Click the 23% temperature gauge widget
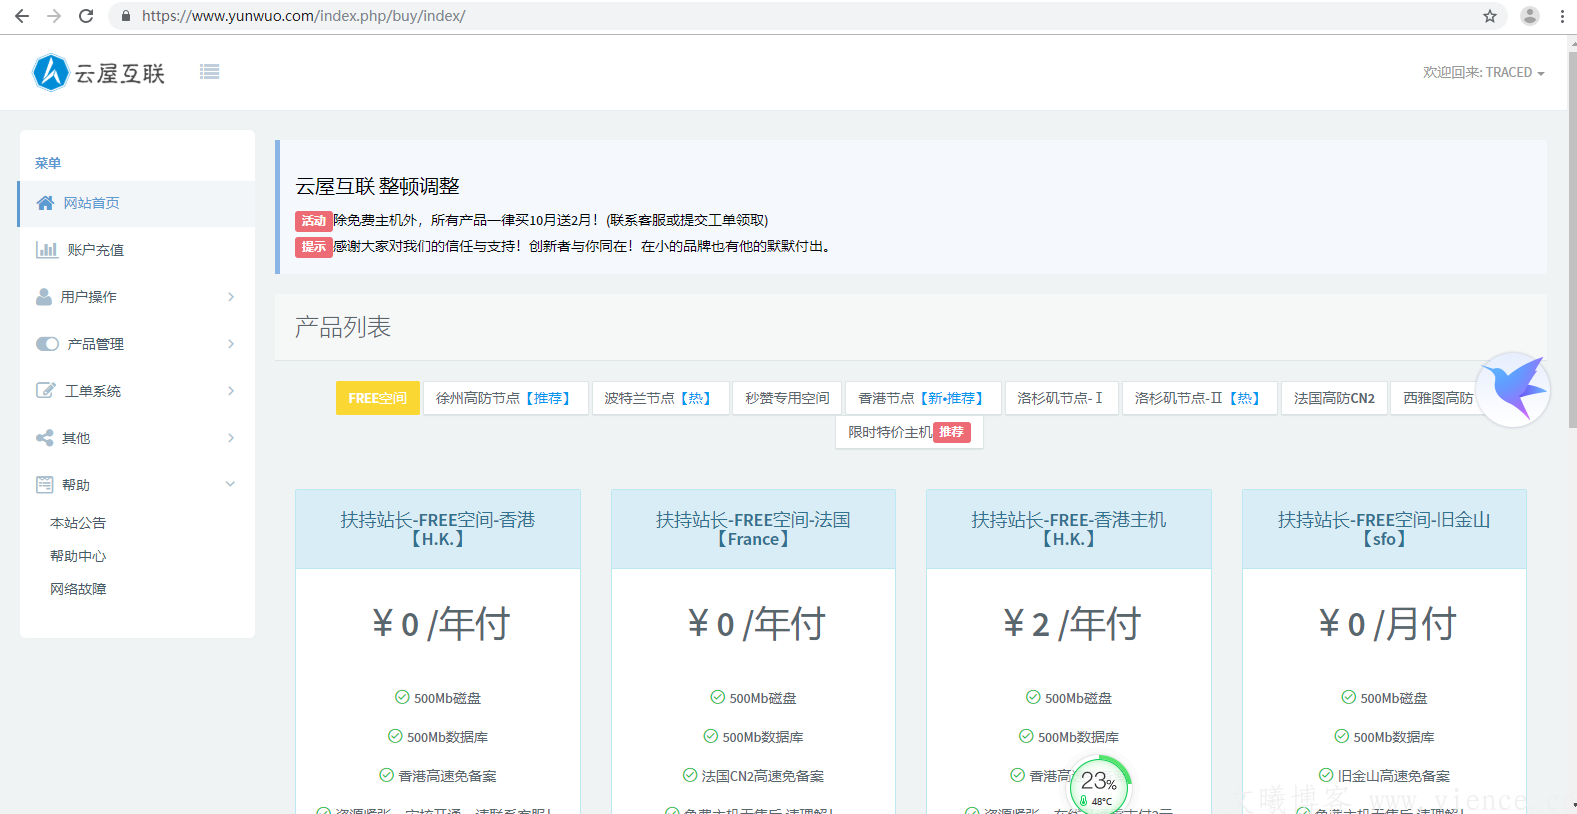This screenshot has width=1577, height=814. 1099,785
